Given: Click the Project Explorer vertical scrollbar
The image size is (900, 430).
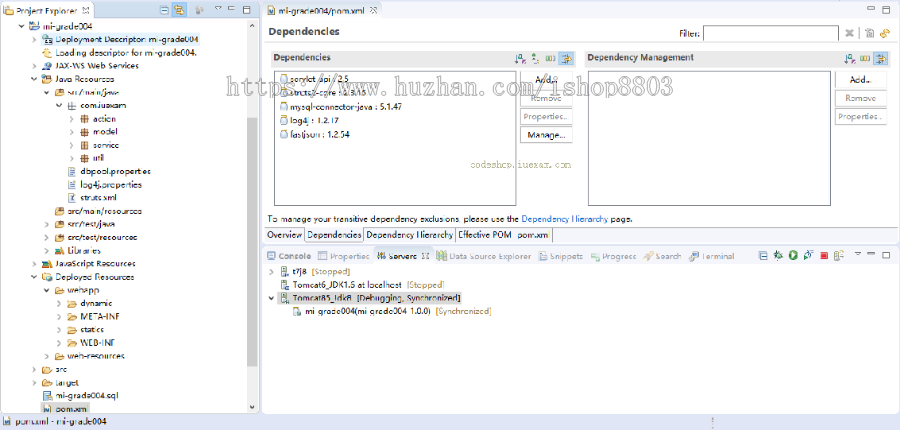Looking at the screenshot, I should 252,241.
